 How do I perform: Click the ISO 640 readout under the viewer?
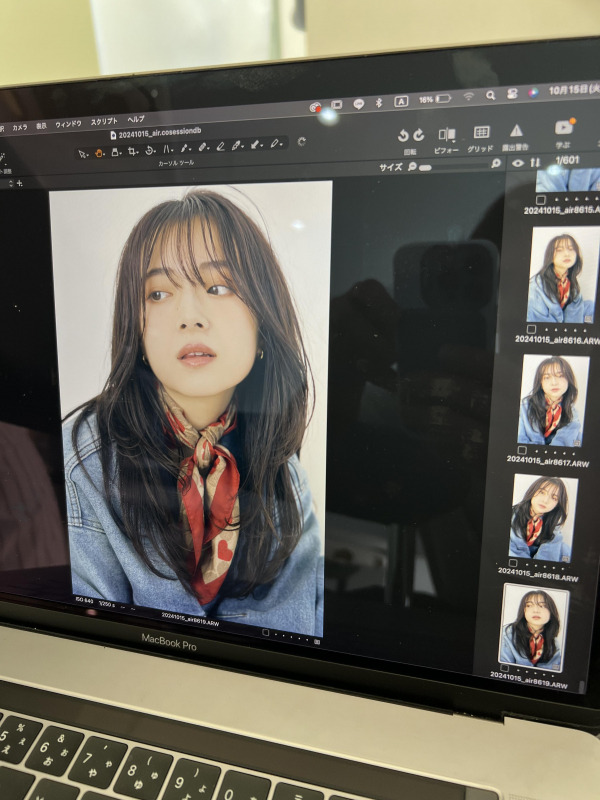point(85,601)
